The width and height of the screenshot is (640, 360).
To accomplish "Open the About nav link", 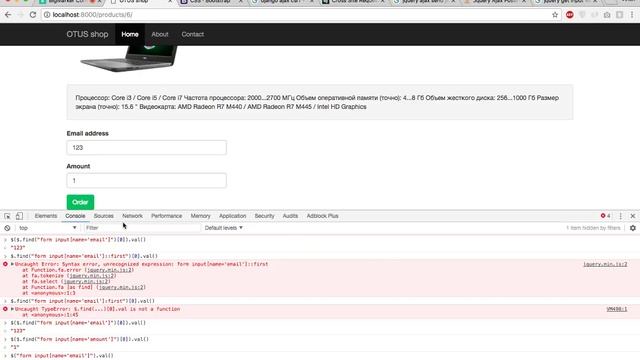I will 160,34.
